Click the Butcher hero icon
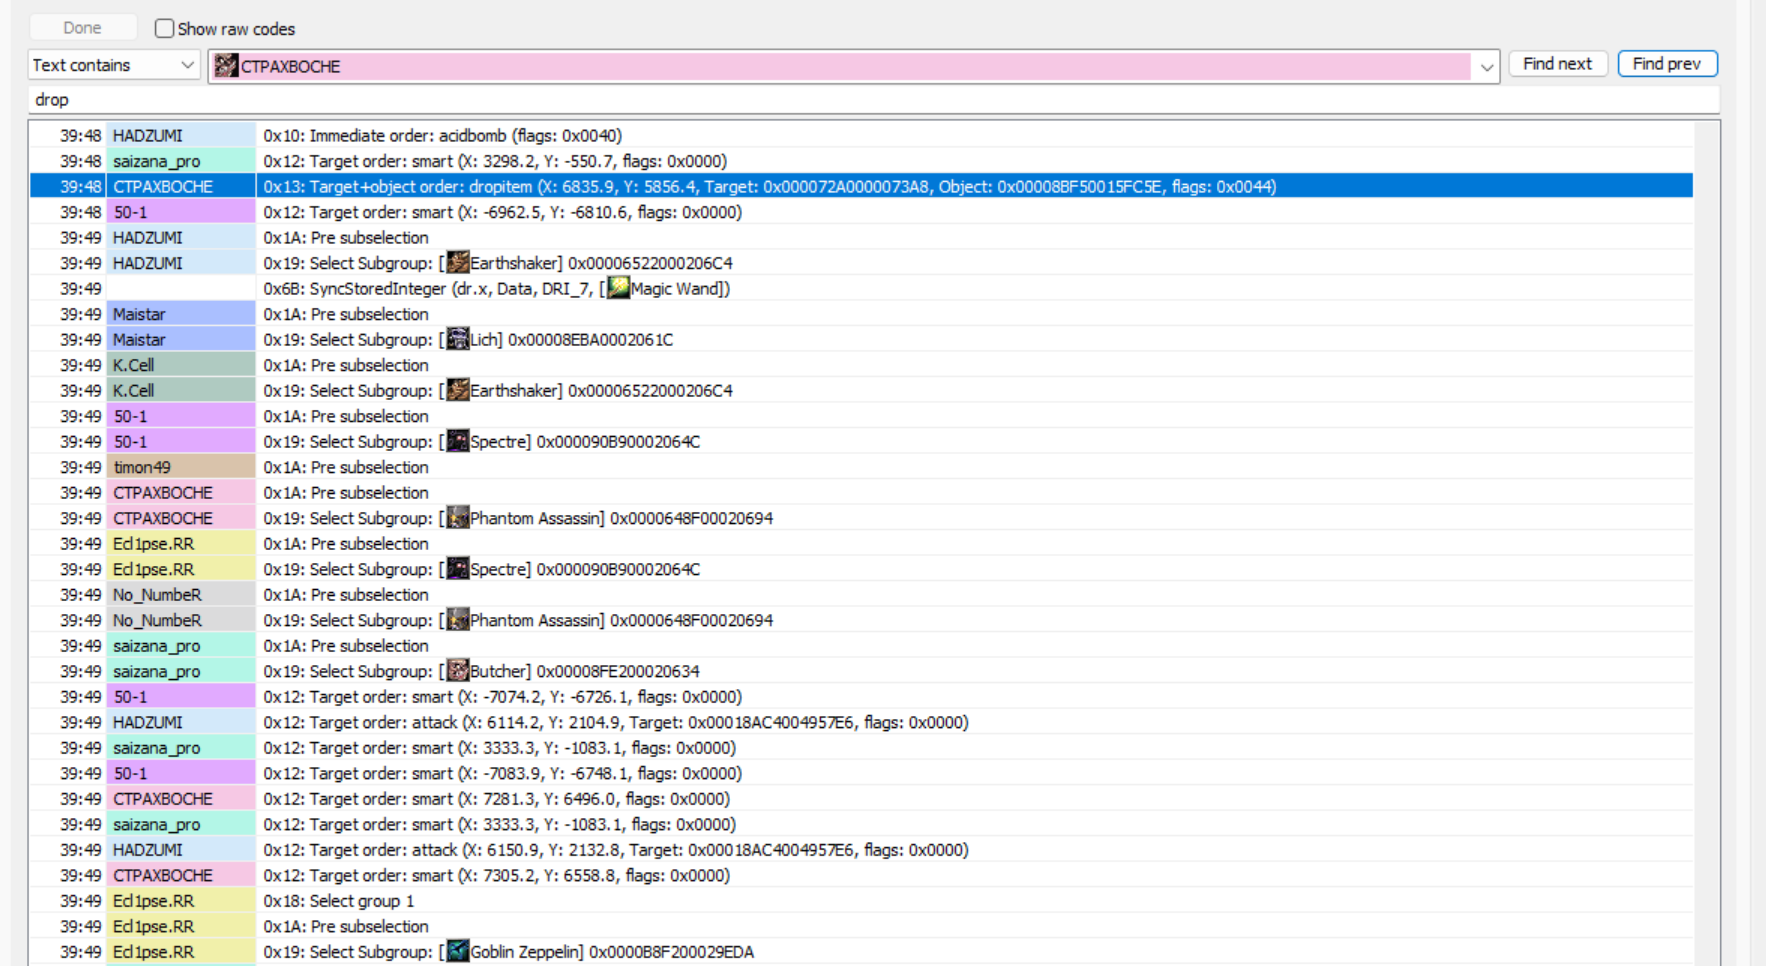 pos(458,671)
